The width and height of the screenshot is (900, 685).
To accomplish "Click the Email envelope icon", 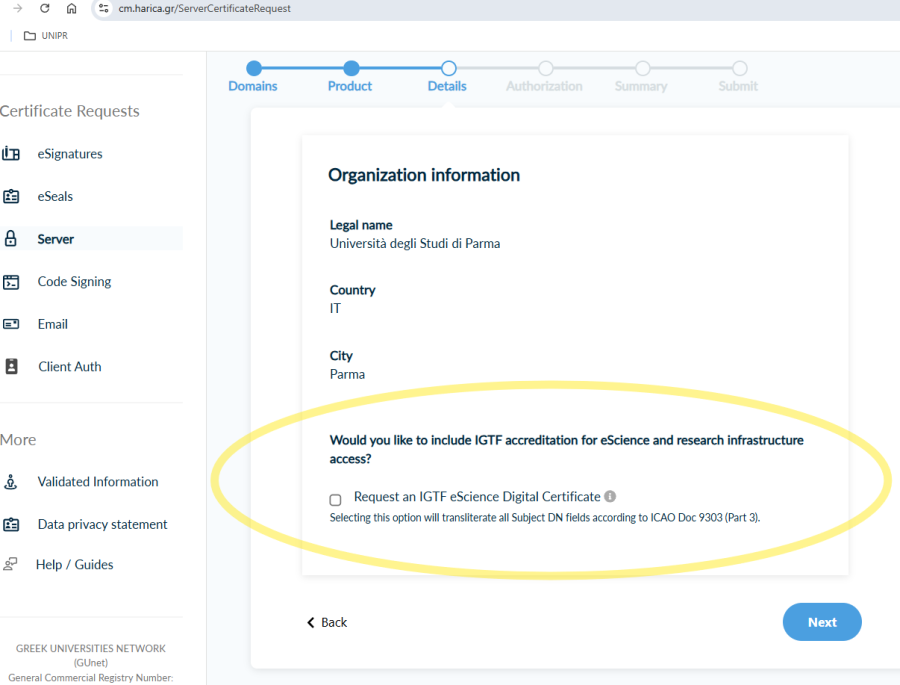I will click(11, 324).
